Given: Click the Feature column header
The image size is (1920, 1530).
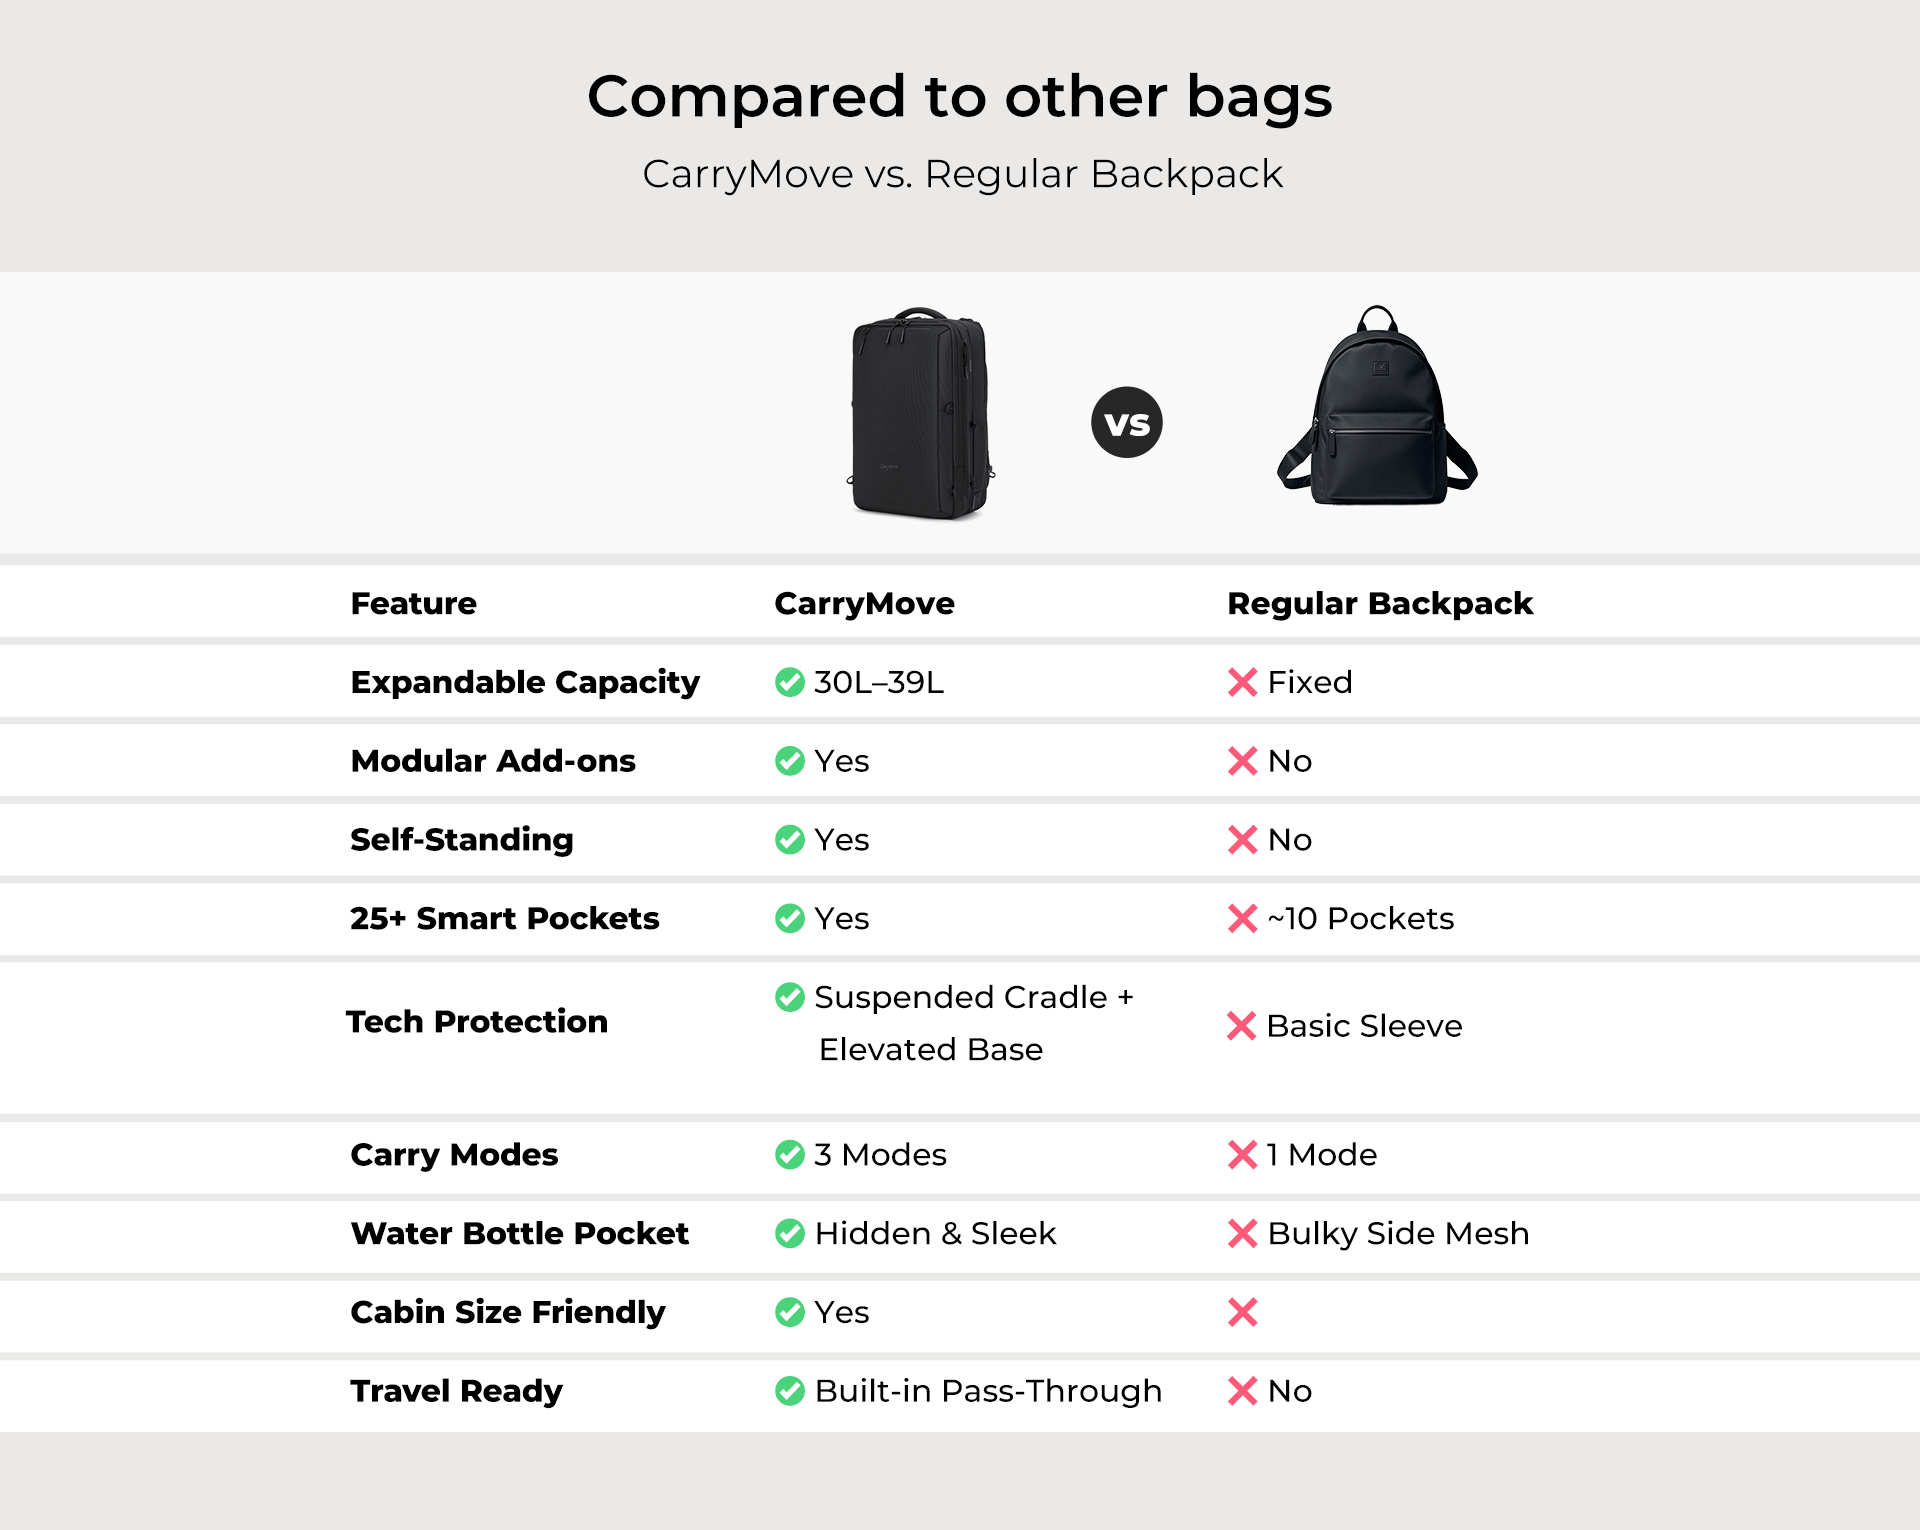Looking at the screenshot, I should point(413,603).
